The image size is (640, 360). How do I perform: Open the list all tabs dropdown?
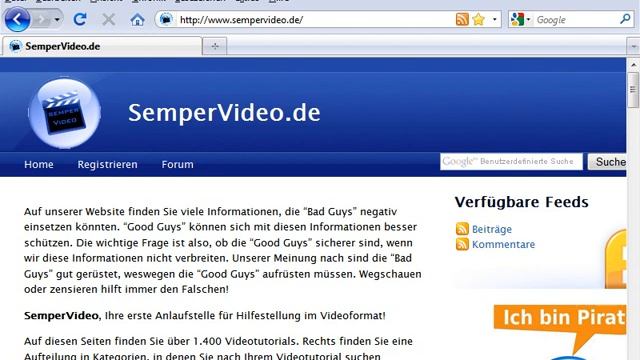(x=633, y=47)
